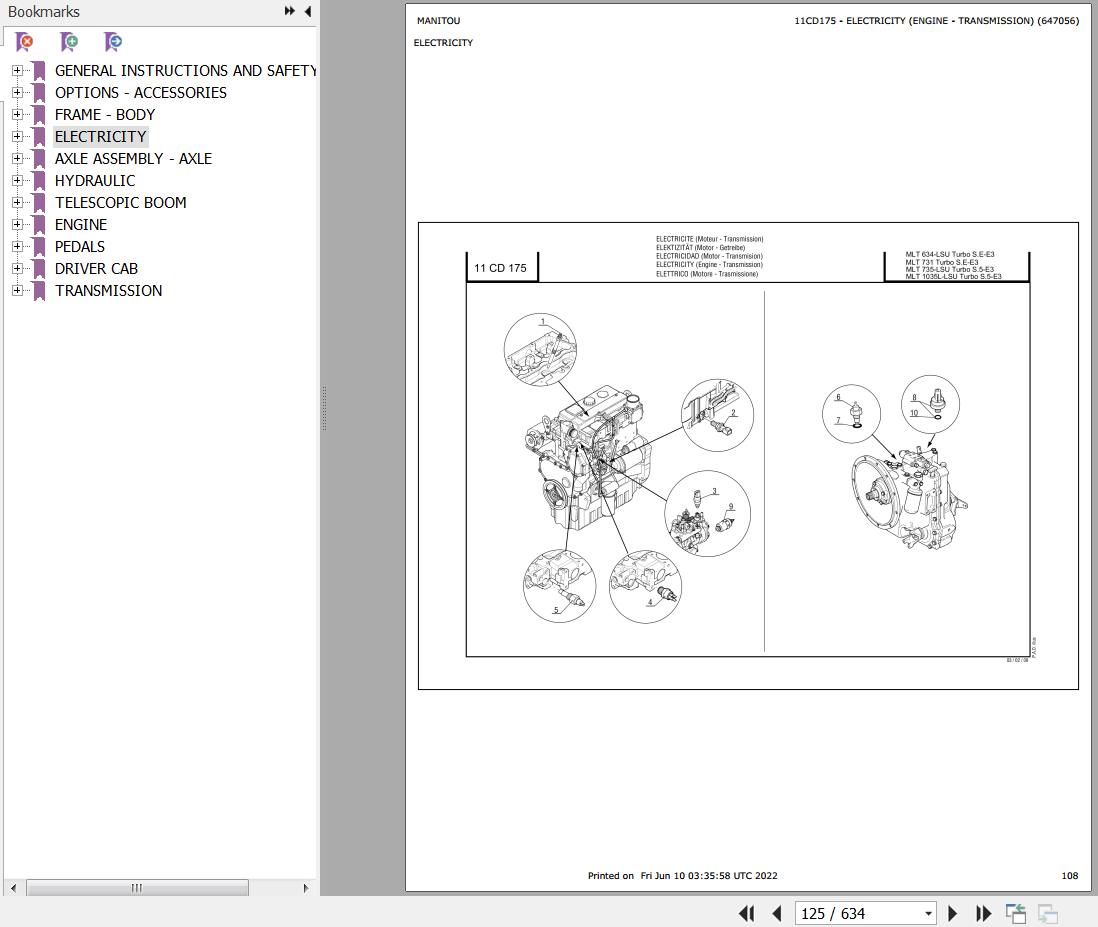Image resolution: width=1098 pixels, height=927 pixels.
Task: Jump to HYDRAULIC bookmark
Action: point(95,181)
